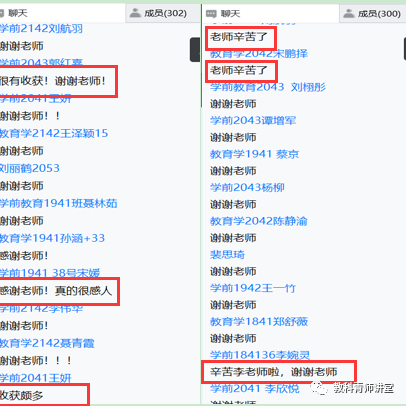Image resolution: width=406 pixels, height=406 pixels.
Task: Select message 感谢老师！真的很感人
Action: [x=56, y=291]
